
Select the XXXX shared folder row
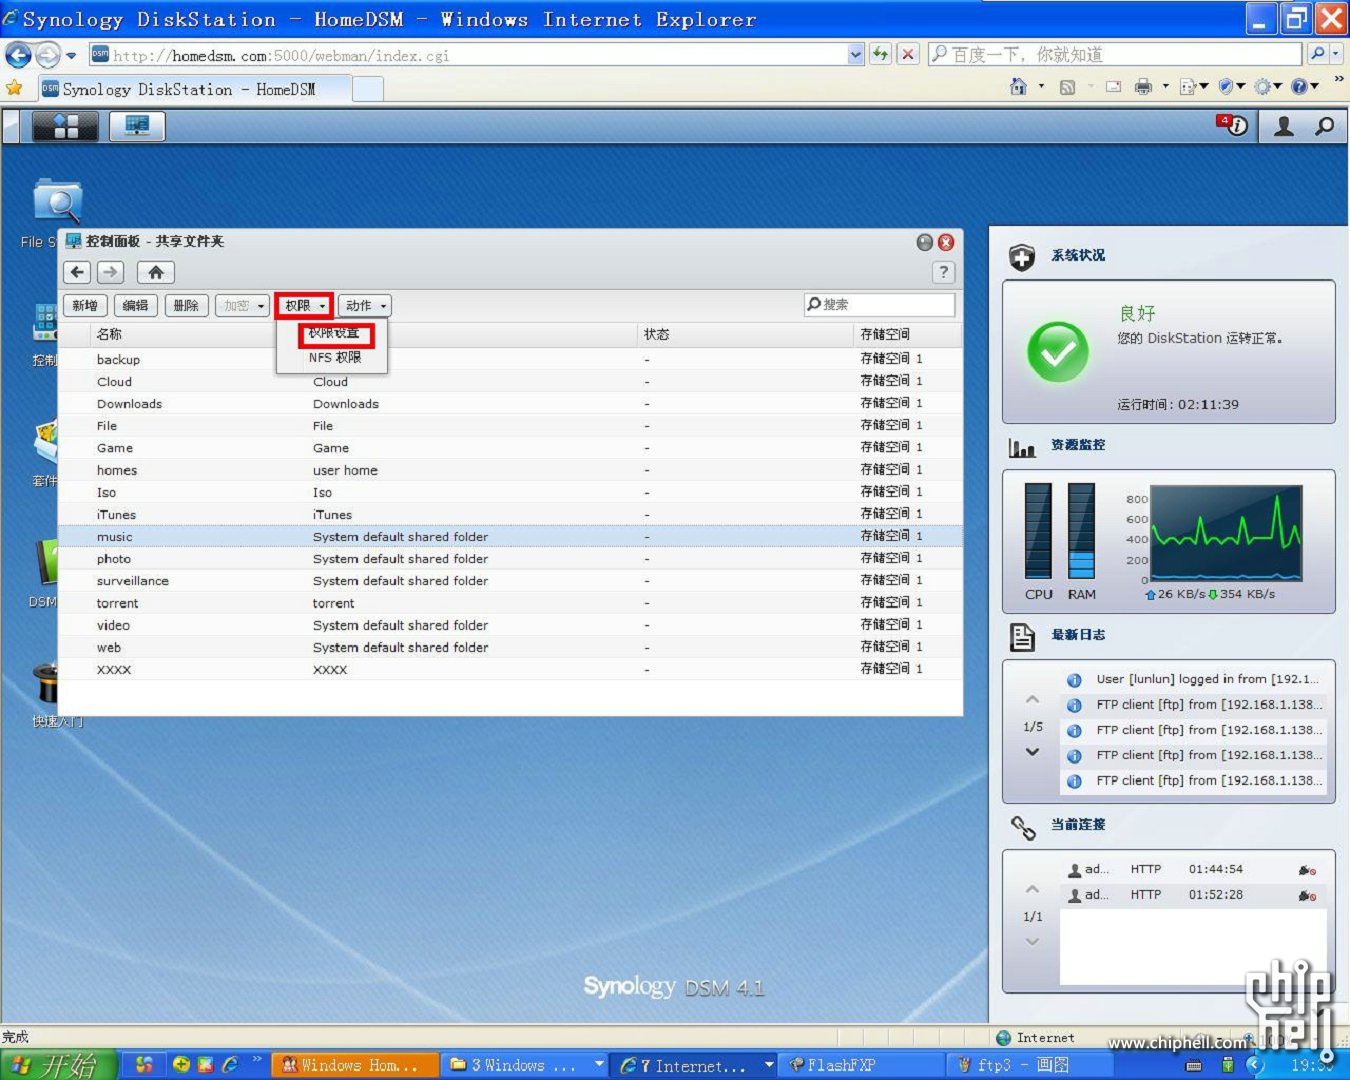pyautogui.click(x=510, y=670)
